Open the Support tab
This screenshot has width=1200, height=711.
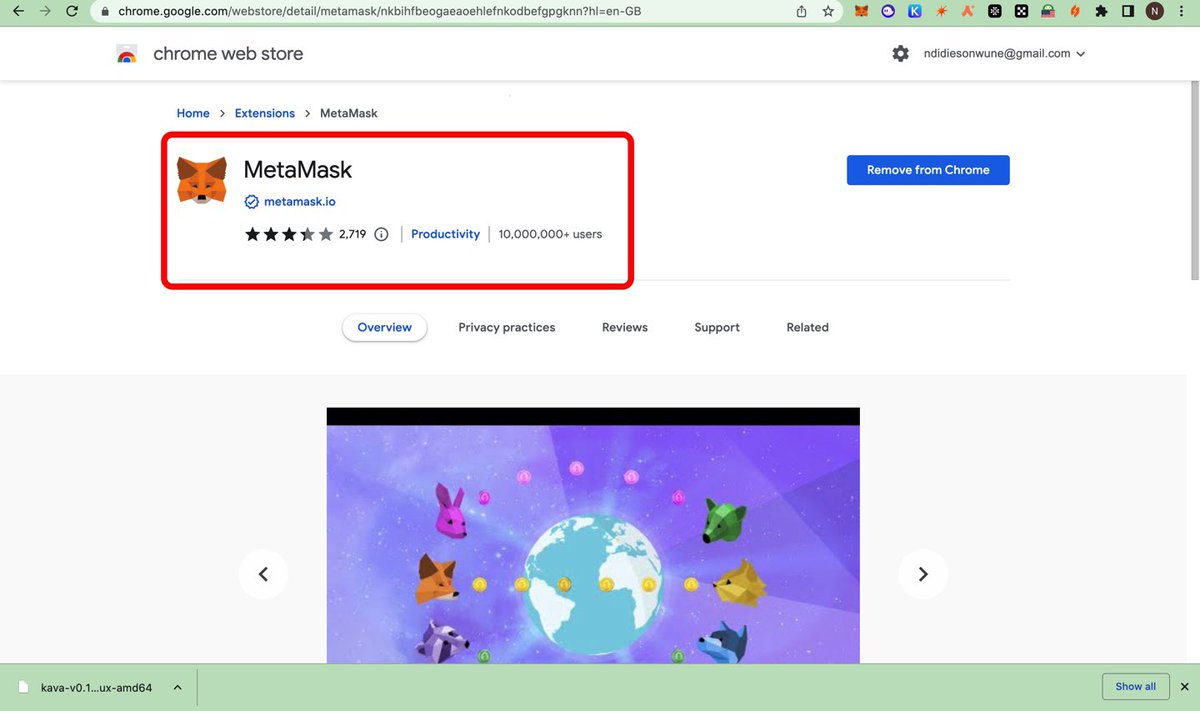[x=717, y=327]
